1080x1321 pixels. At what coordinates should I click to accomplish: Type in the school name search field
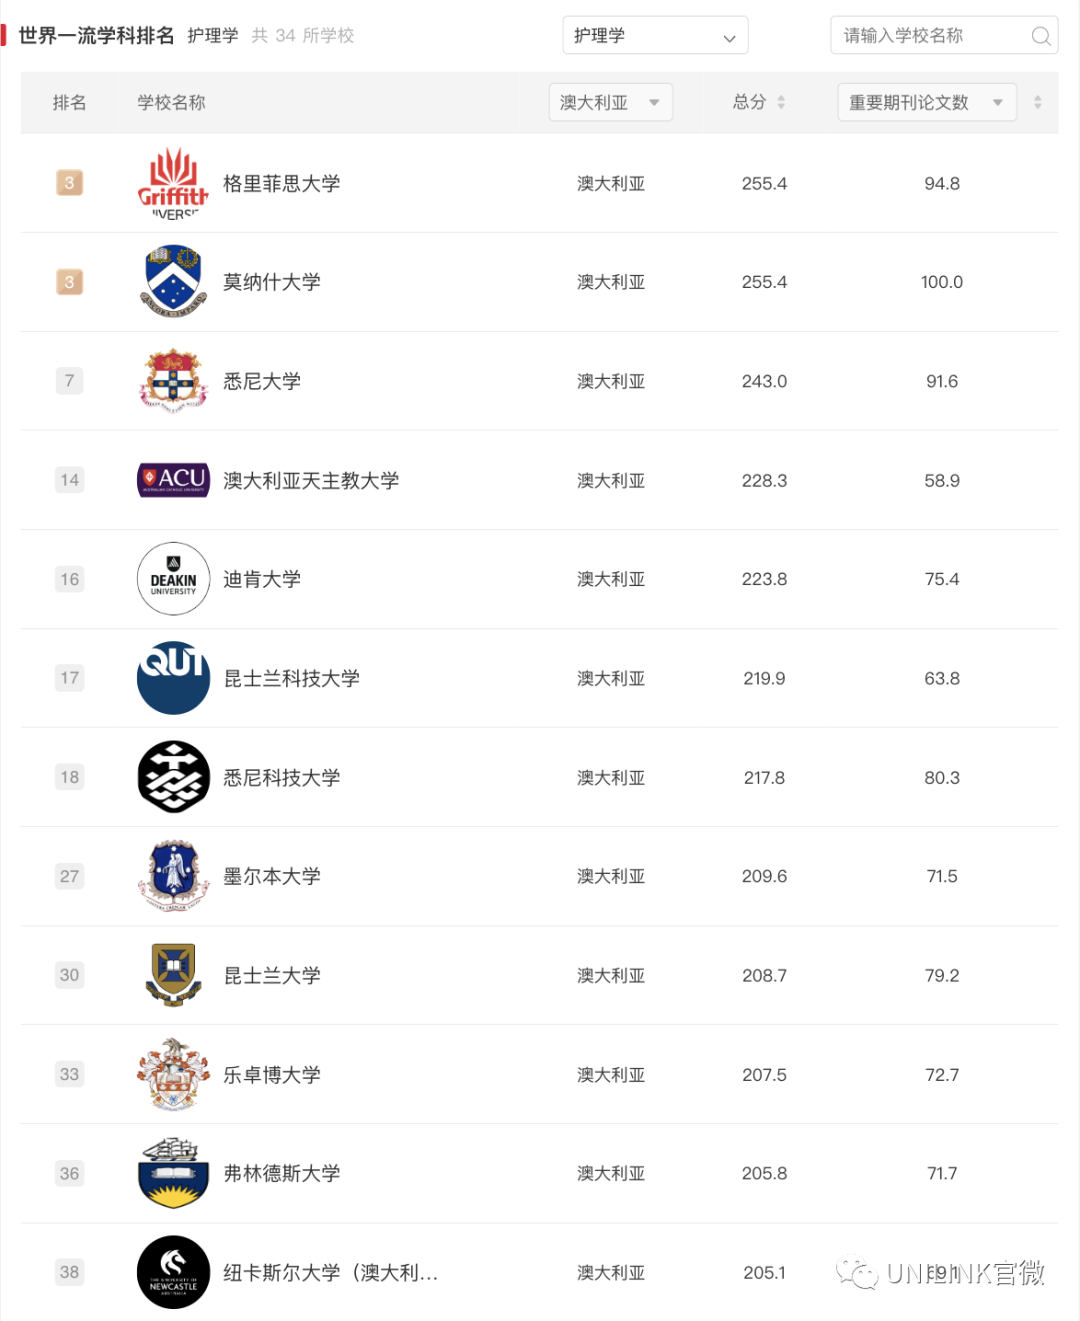pos(930,36)
